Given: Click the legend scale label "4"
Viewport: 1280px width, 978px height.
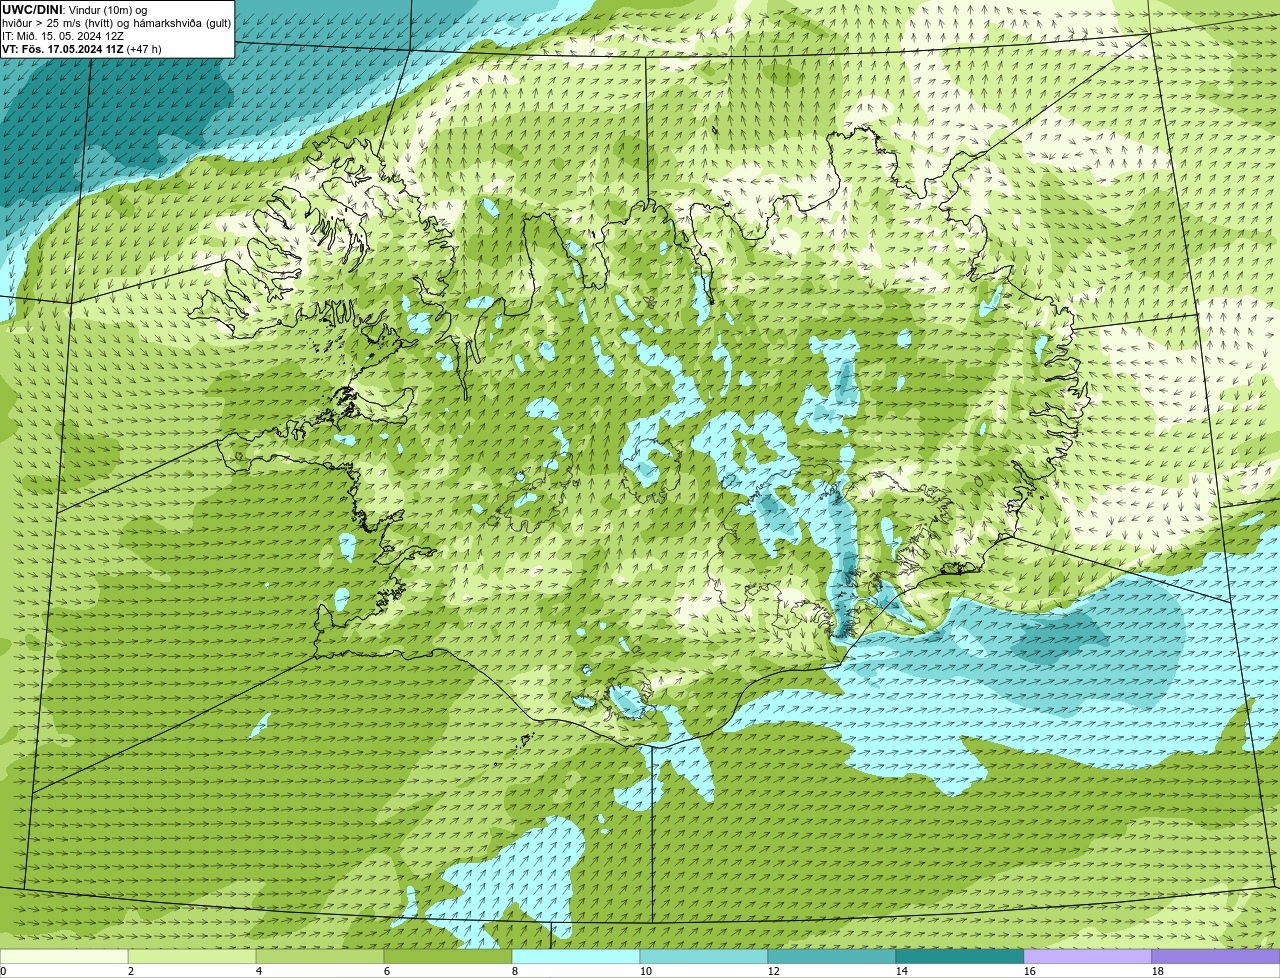Looking at the screenshot, I should point(259,971).
